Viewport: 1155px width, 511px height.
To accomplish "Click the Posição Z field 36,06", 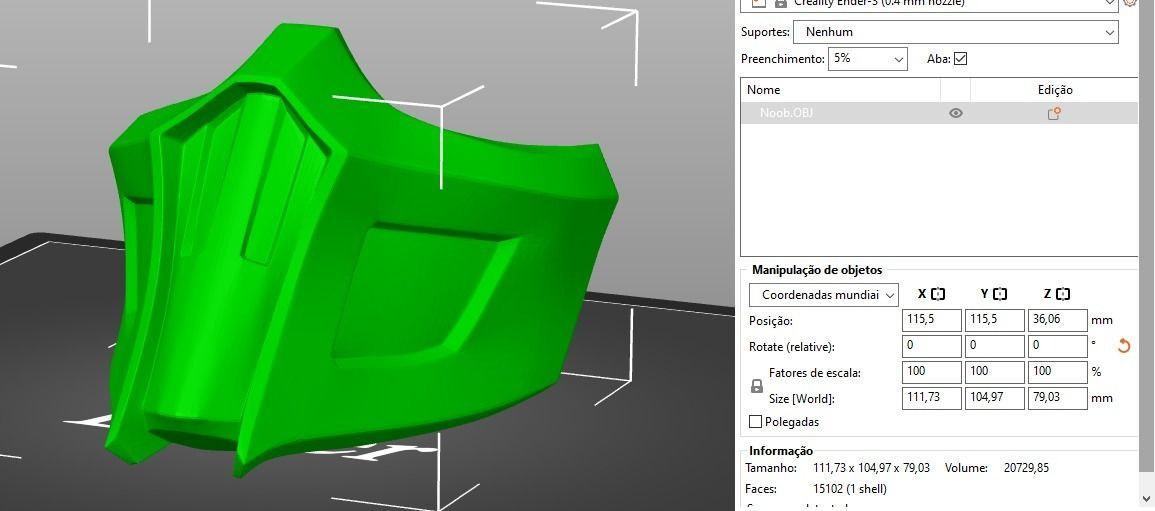I will point(1058,320).
